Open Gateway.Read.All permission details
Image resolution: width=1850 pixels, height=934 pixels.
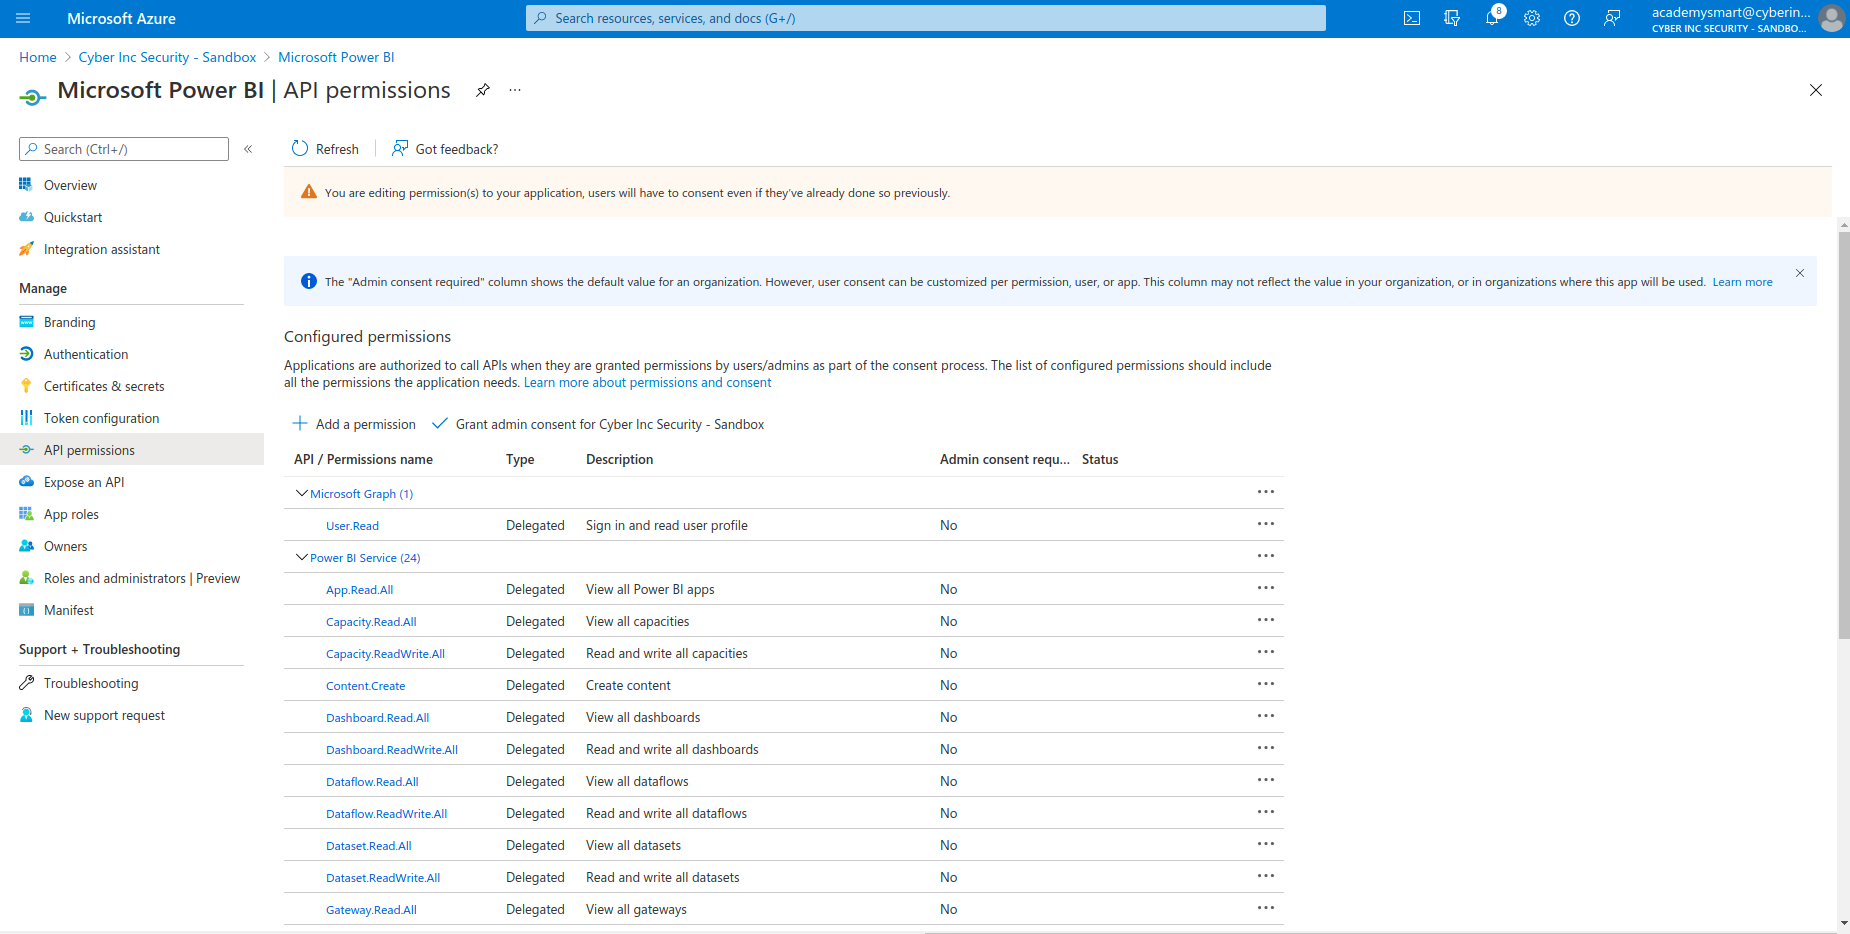pos(371,910)
